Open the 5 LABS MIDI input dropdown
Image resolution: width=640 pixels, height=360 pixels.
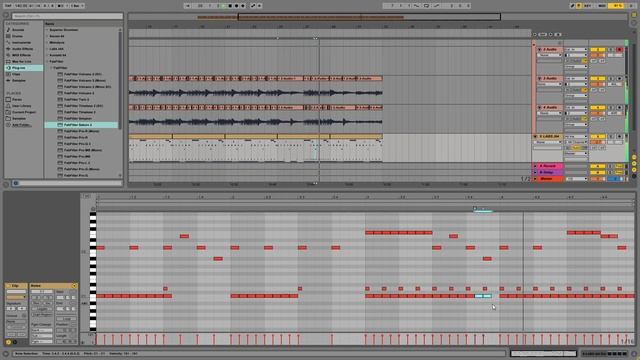point(576,137)
